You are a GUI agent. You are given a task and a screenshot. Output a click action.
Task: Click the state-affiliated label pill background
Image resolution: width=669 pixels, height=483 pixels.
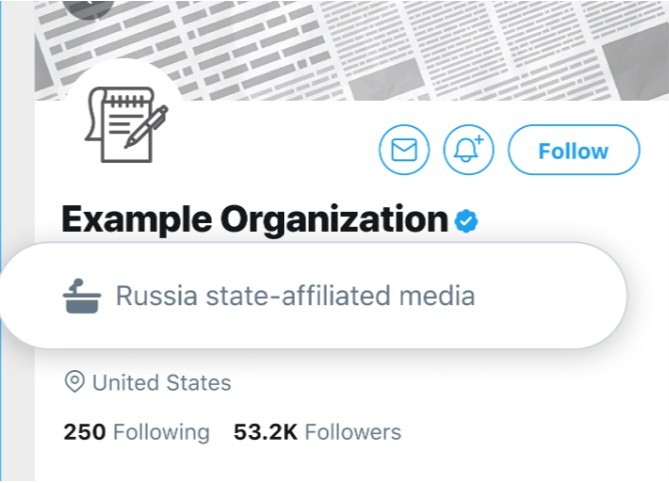click(x=313, y=295)
